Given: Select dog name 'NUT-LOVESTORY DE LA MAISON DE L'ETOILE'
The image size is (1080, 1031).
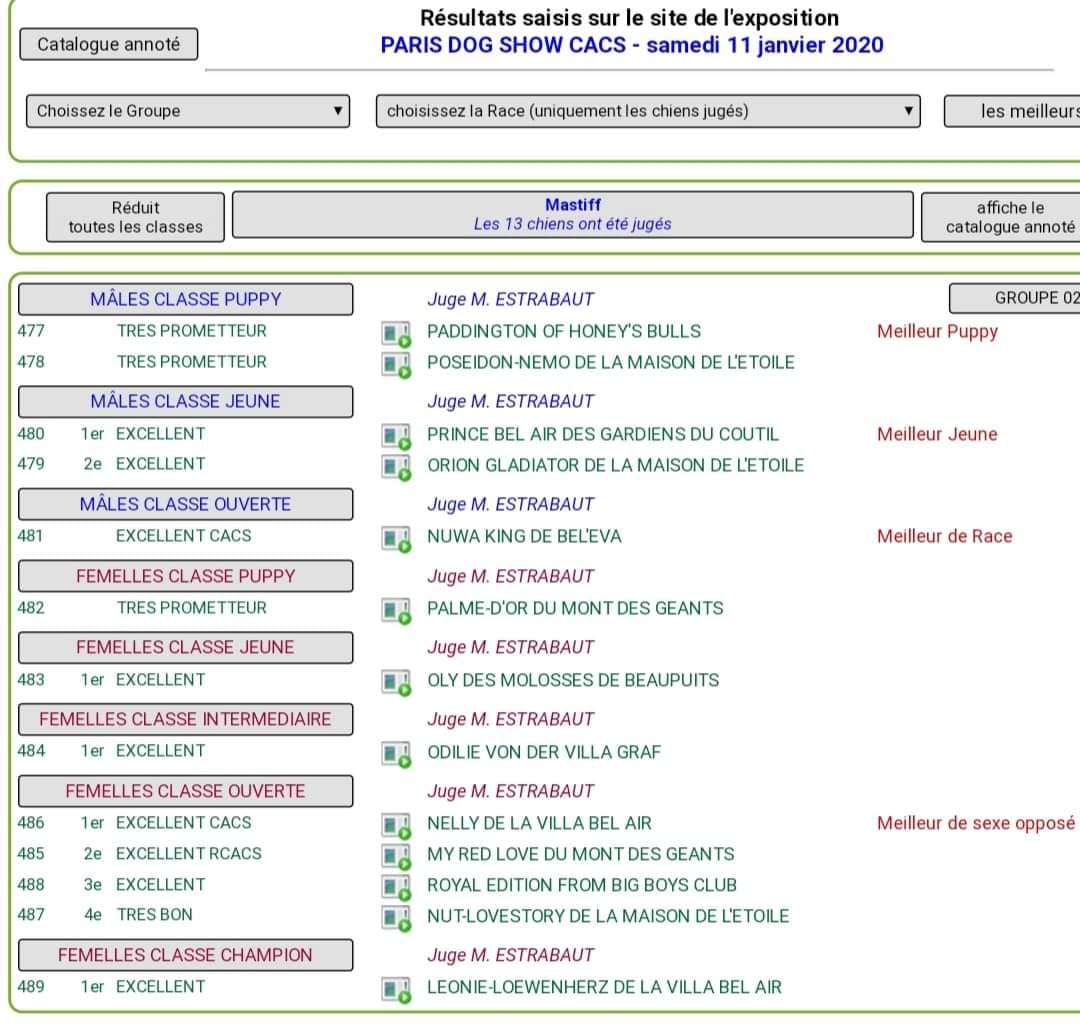Looking at the screenshot, I should click(608, 916).
